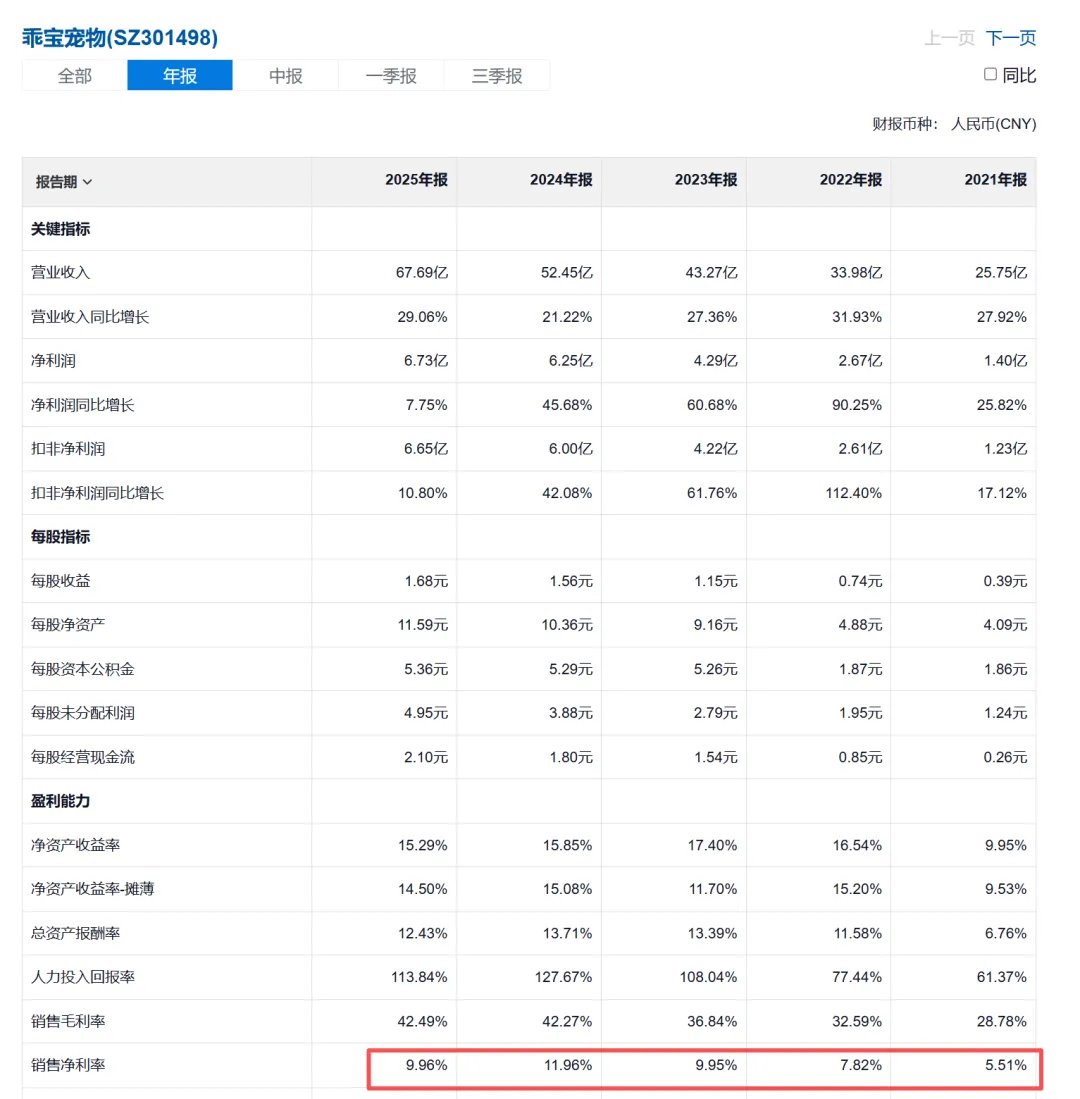Select the 2022年报 column header
This screenshot has height=1099, width=1080.
[851, 180]
